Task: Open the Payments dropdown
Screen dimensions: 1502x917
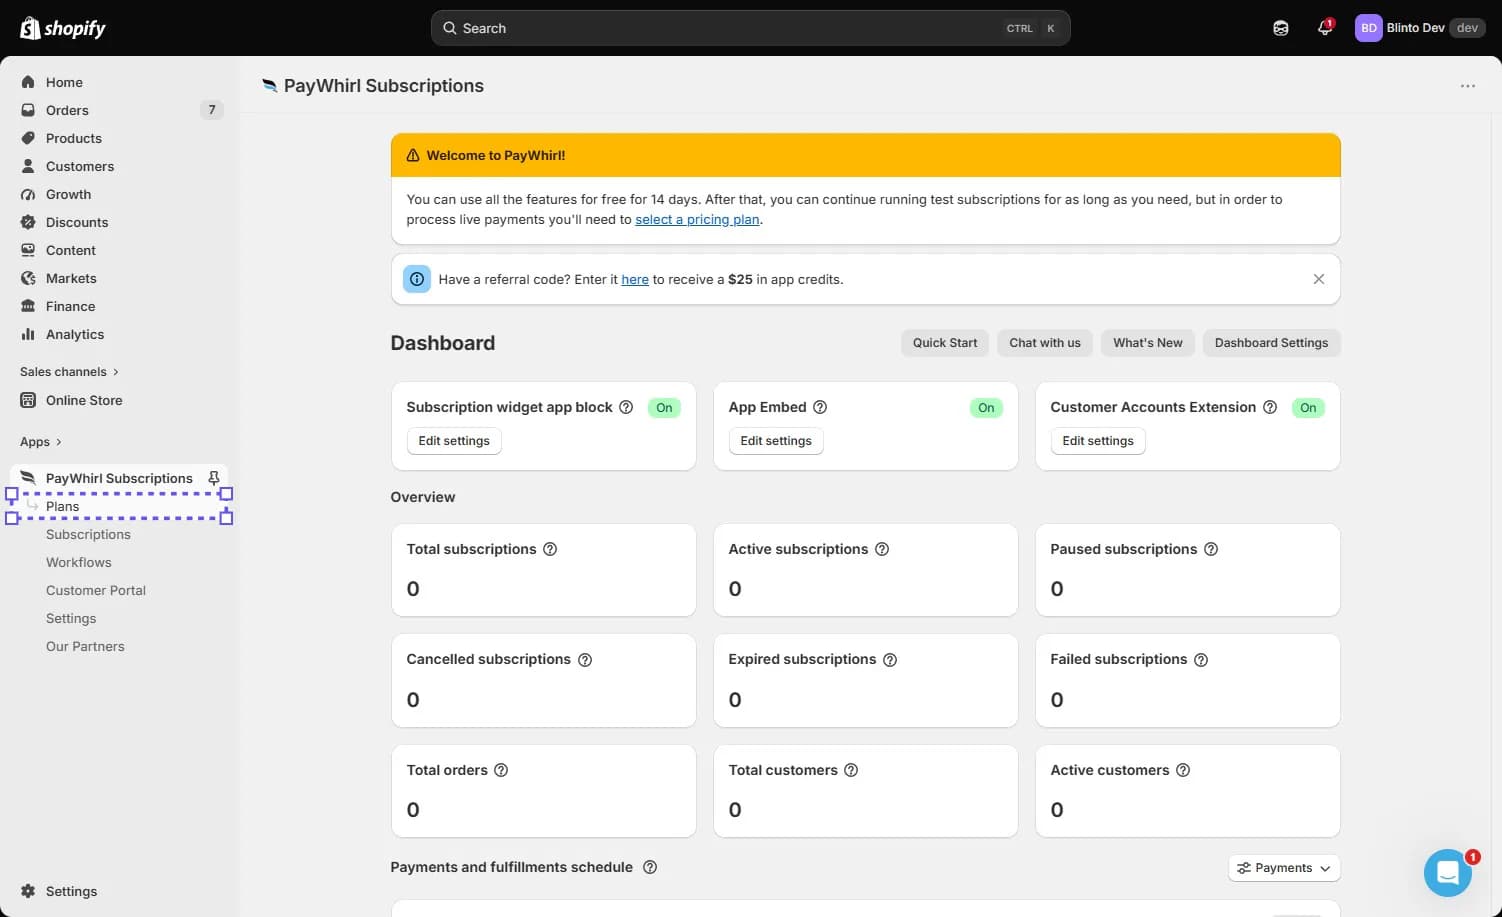Action: pyautogui.click(x=1284, y=868)
